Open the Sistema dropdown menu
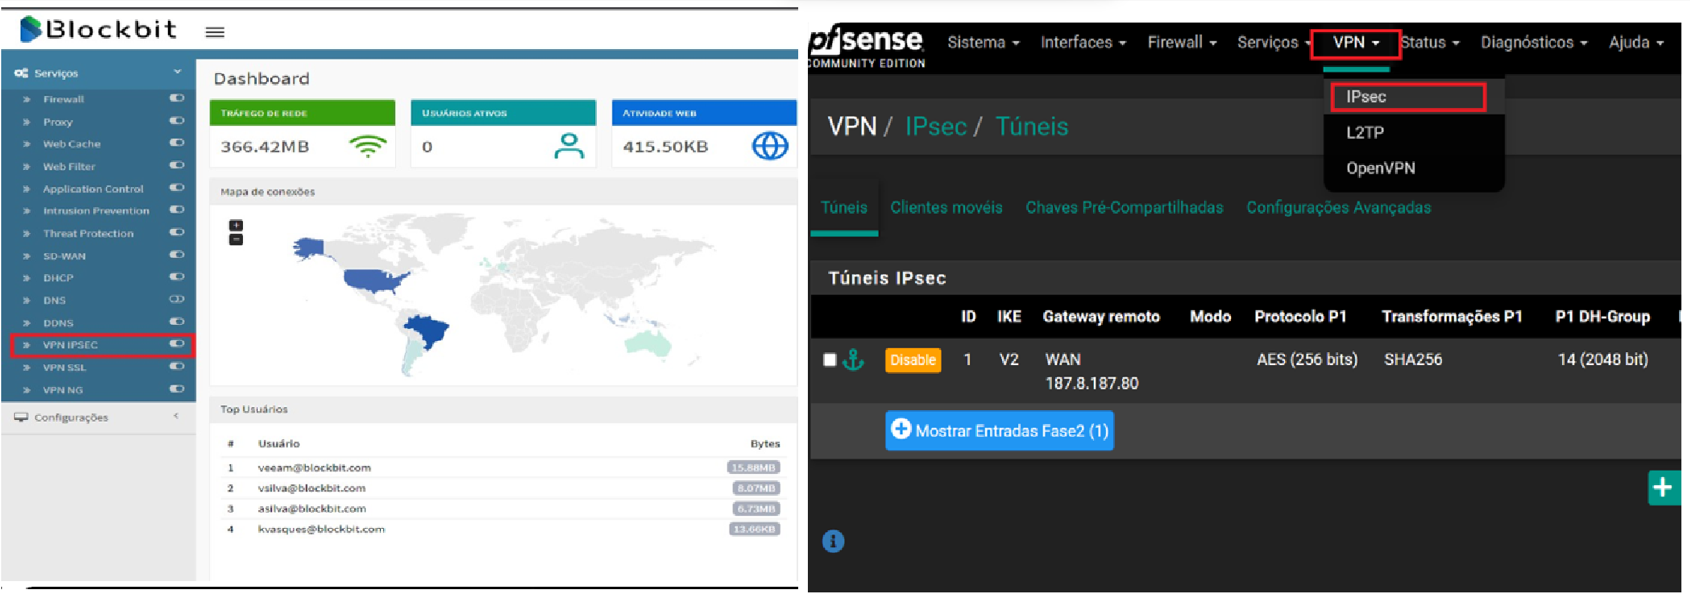 pos(983,42)
